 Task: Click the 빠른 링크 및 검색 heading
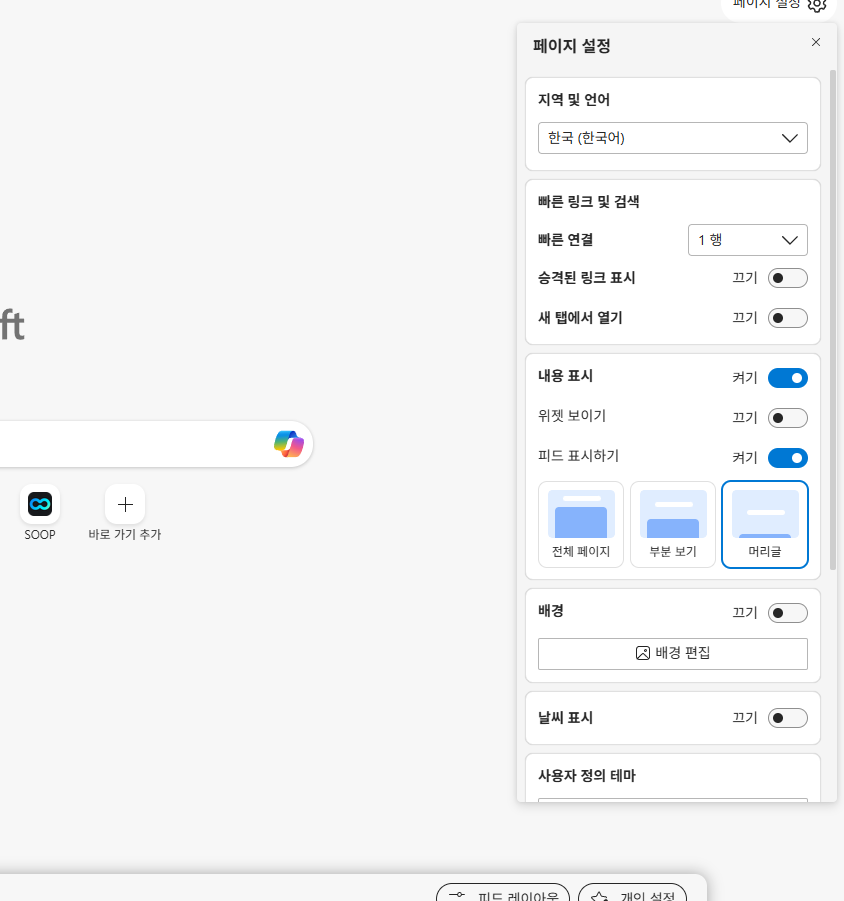click(588, 202)
